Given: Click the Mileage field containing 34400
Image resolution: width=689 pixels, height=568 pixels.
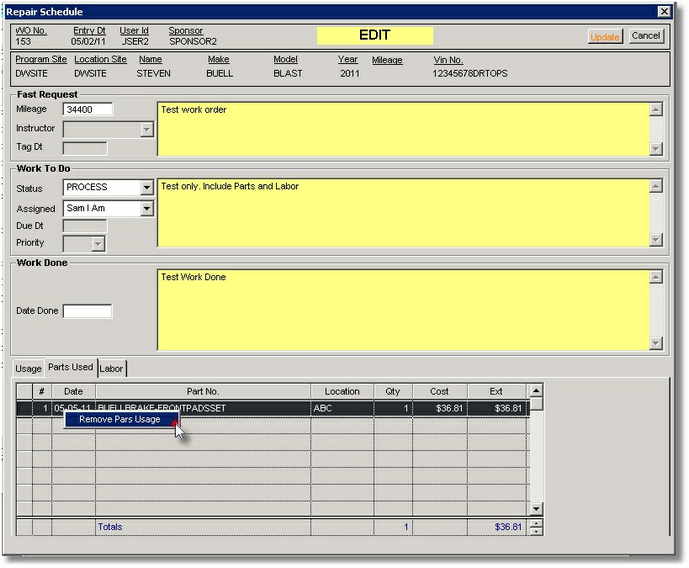Looking at the screenshot, I should pyautogui.click(x=87, y=109).
